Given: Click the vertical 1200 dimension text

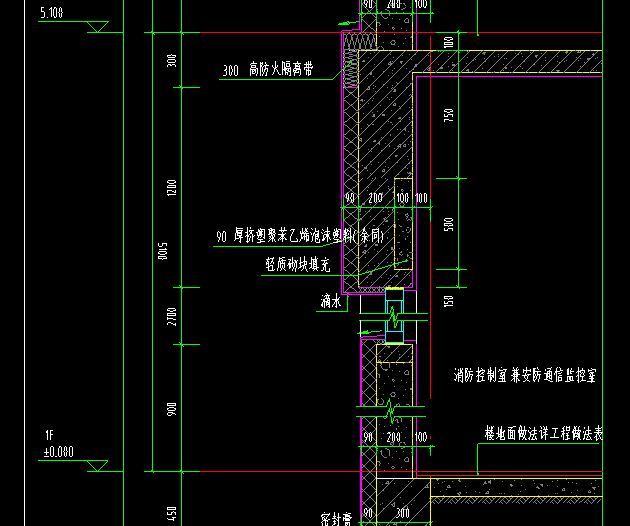Looking at the screenshot, I should click(172, 188).
